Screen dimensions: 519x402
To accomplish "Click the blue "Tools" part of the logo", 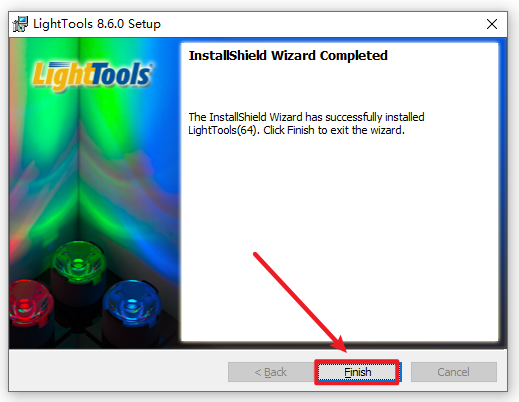I will [x=121, y=74].
